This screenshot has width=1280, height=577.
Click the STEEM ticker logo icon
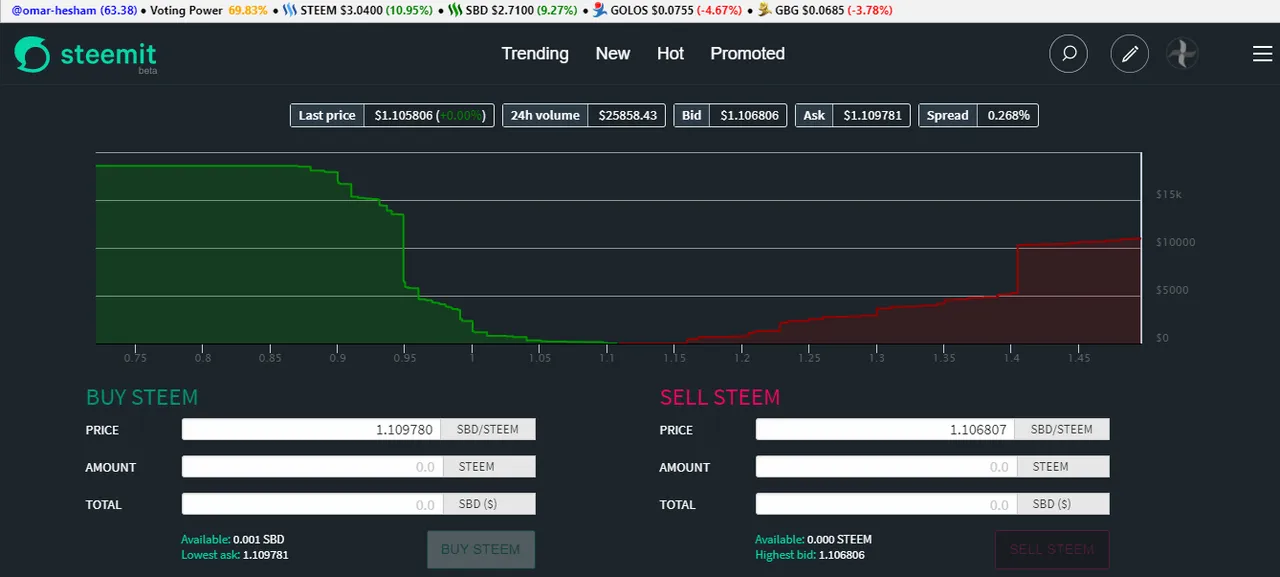click(290, 10)
